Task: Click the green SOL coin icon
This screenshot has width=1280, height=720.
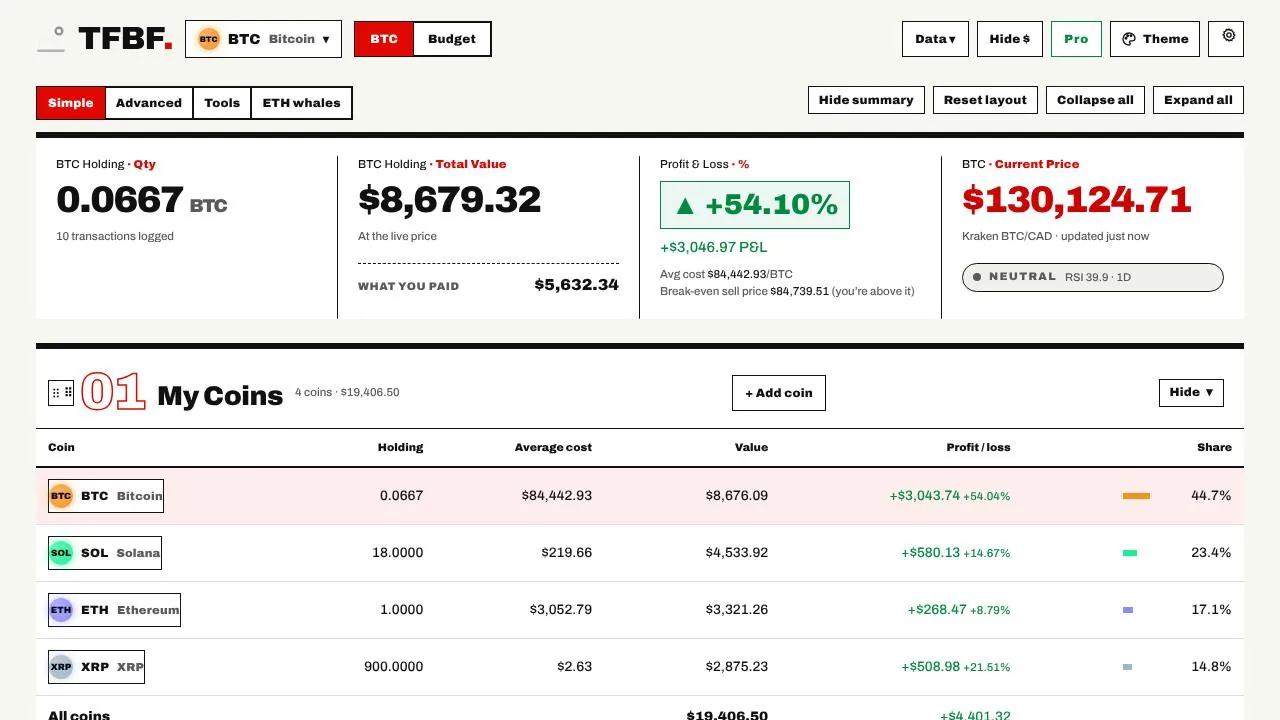Action: pos(61,553)
